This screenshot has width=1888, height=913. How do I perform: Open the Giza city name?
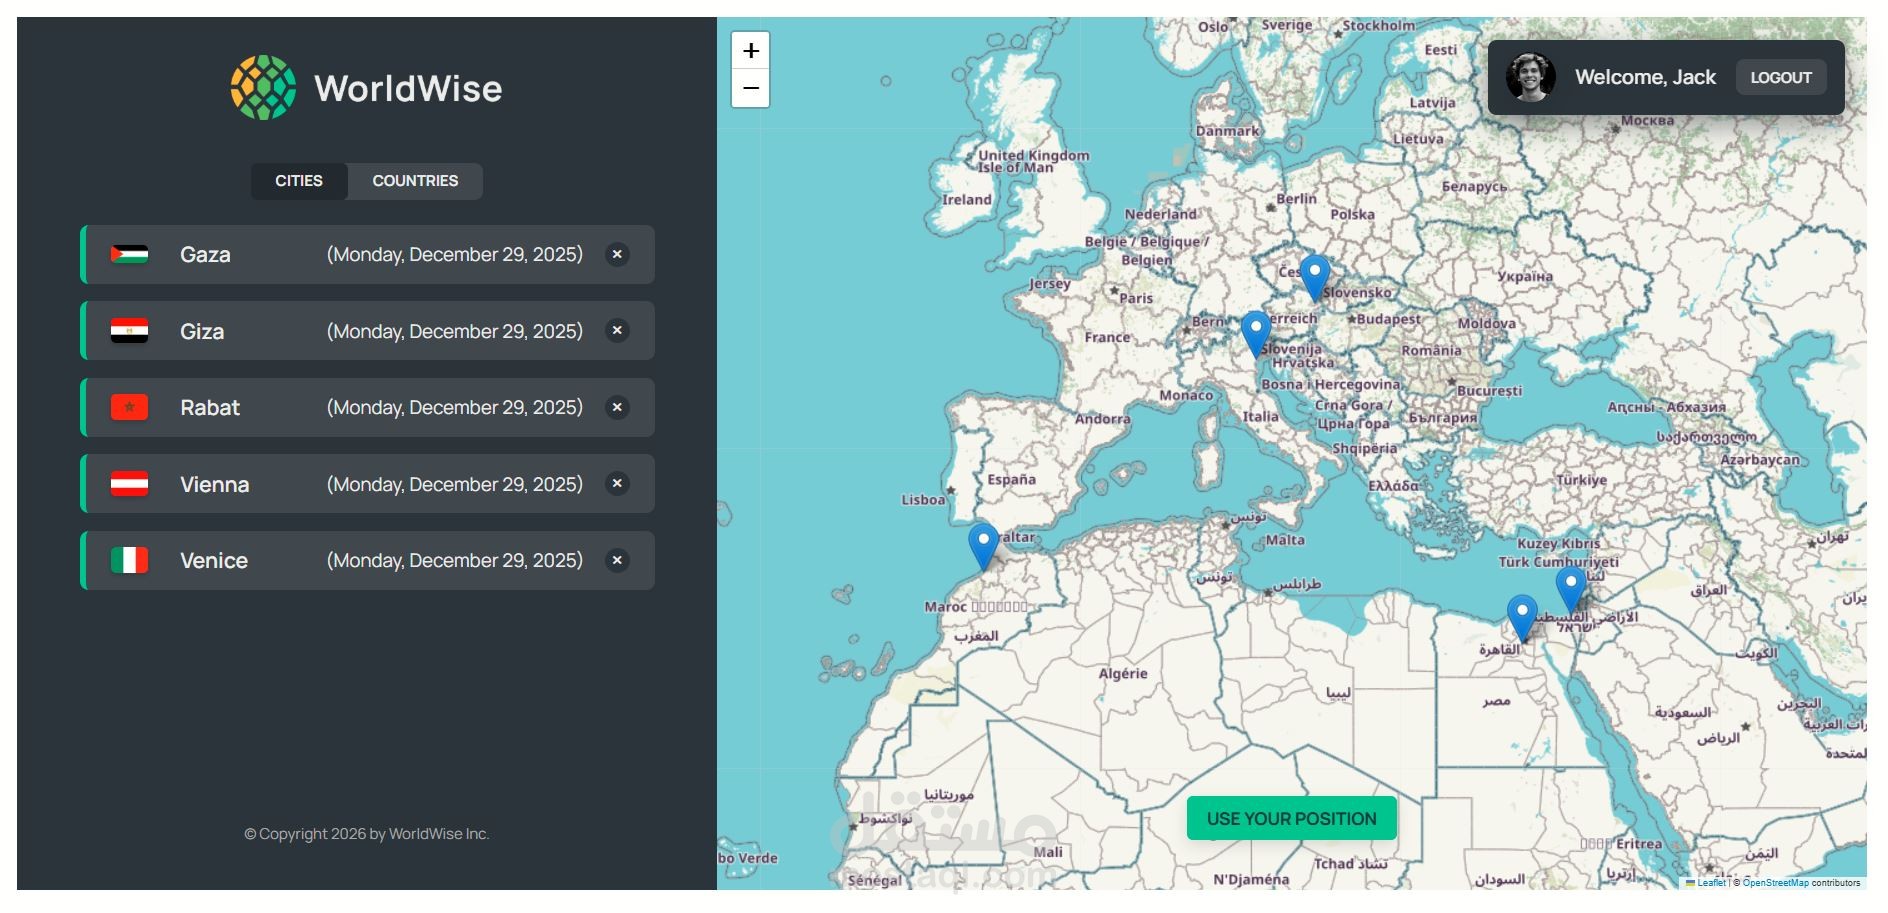202,331
